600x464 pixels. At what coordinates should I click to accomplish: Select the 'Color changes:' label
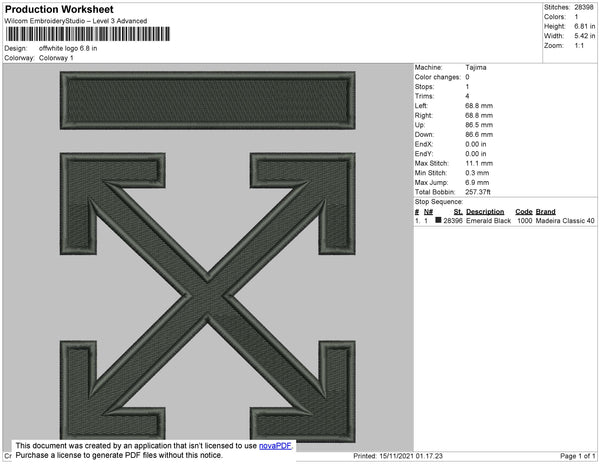[438, 77]
